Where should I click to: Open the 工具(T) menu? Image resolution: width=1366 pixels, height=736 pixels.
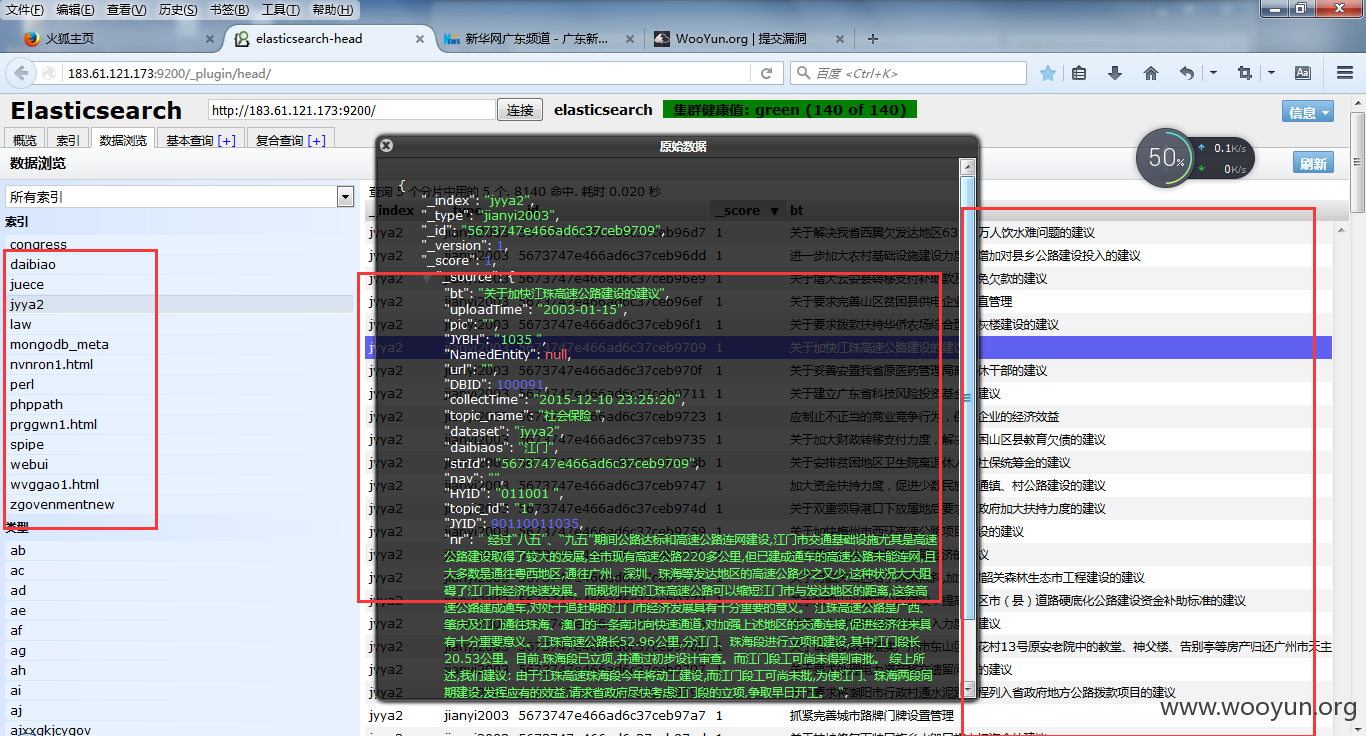tap(281, 9)
